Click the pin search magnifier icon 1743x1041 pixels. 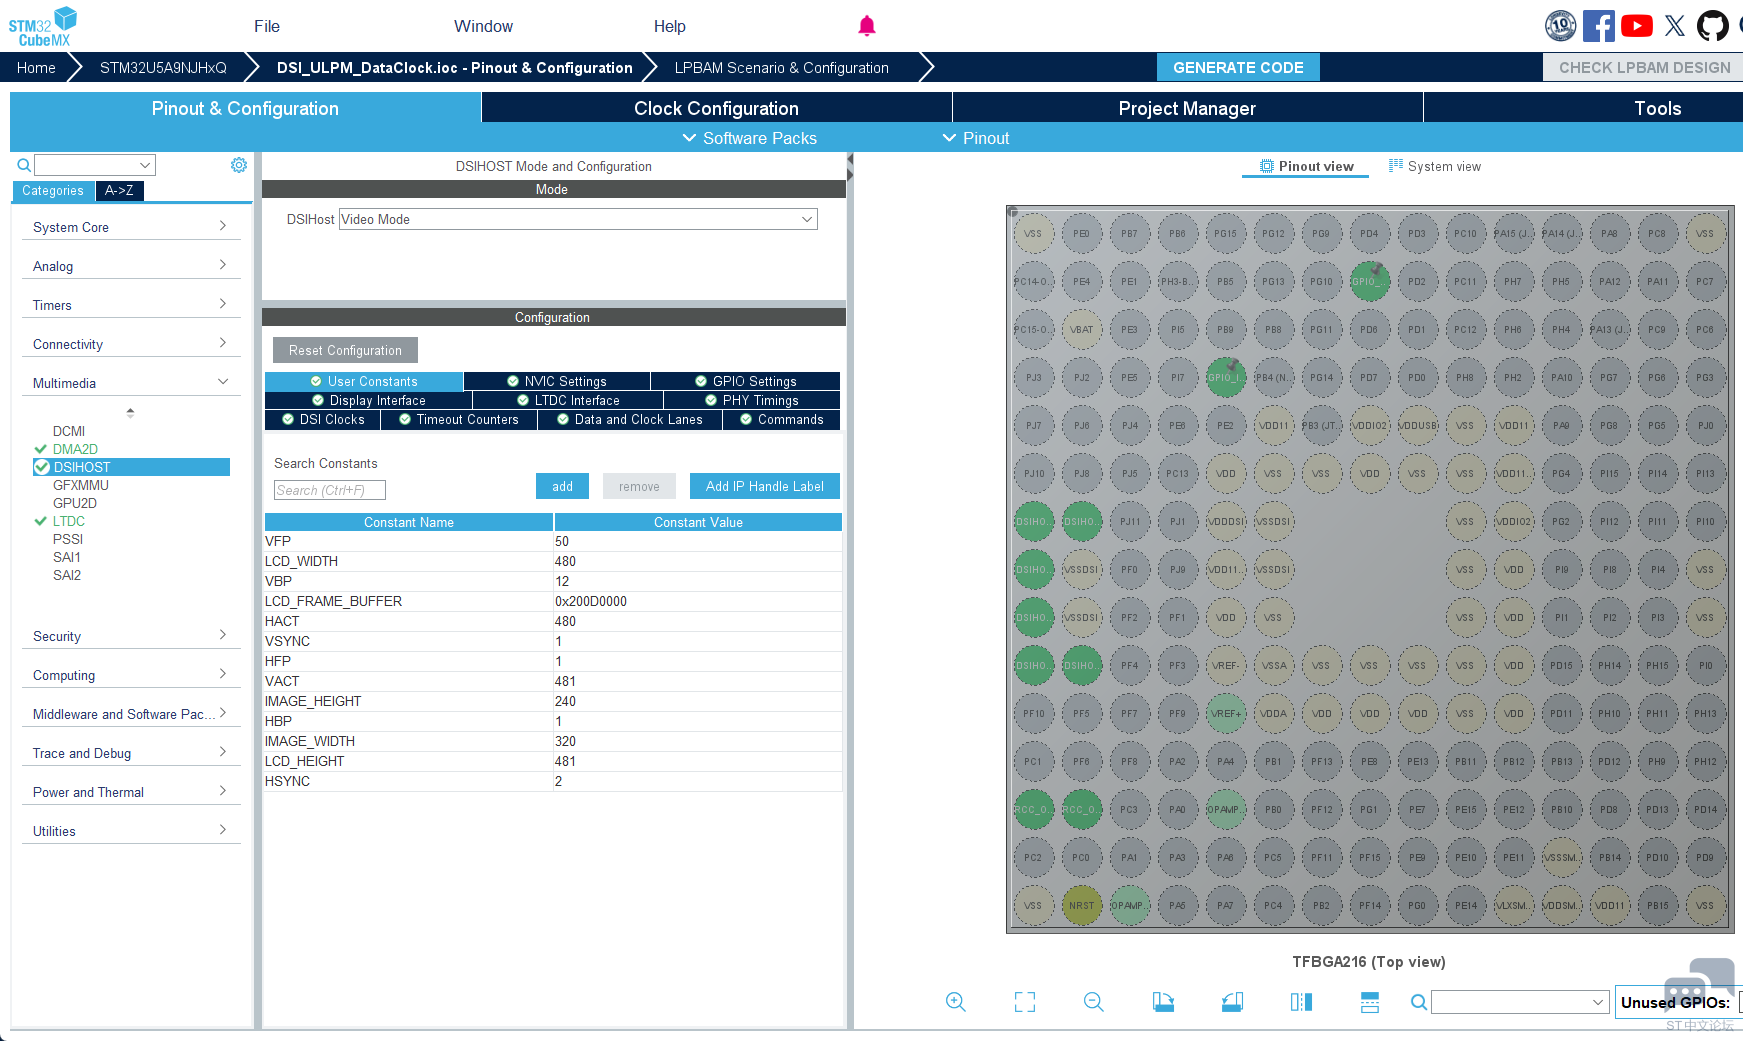tap(1418, 1002)
